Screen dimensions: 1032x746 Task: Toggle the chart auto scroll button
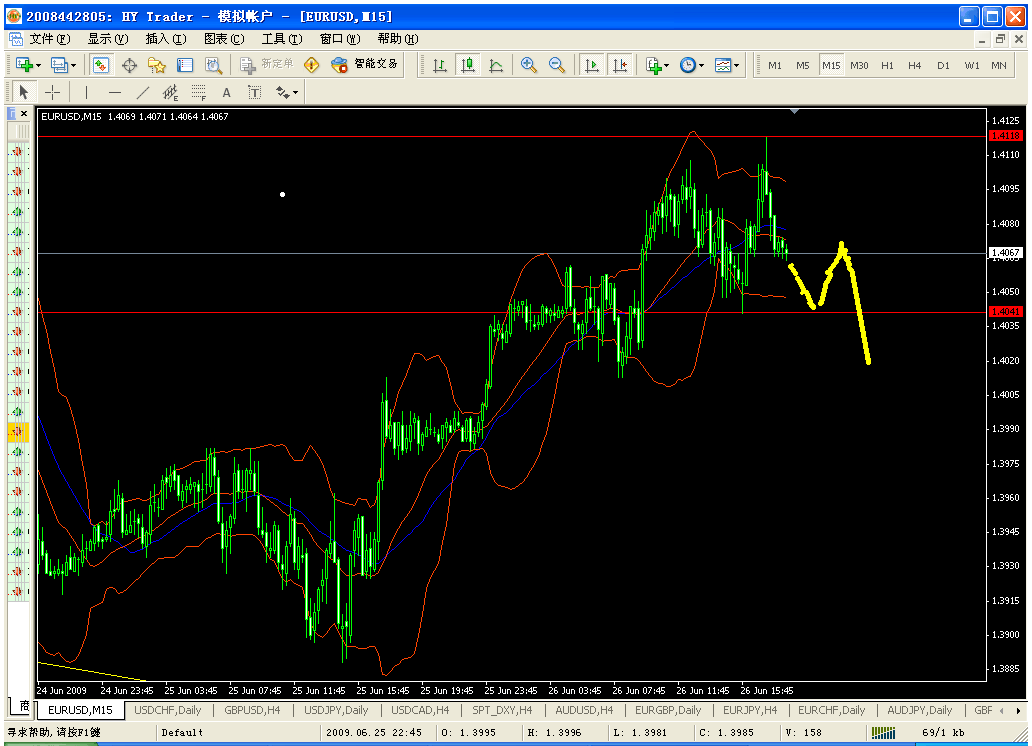(x=592, y=65)
